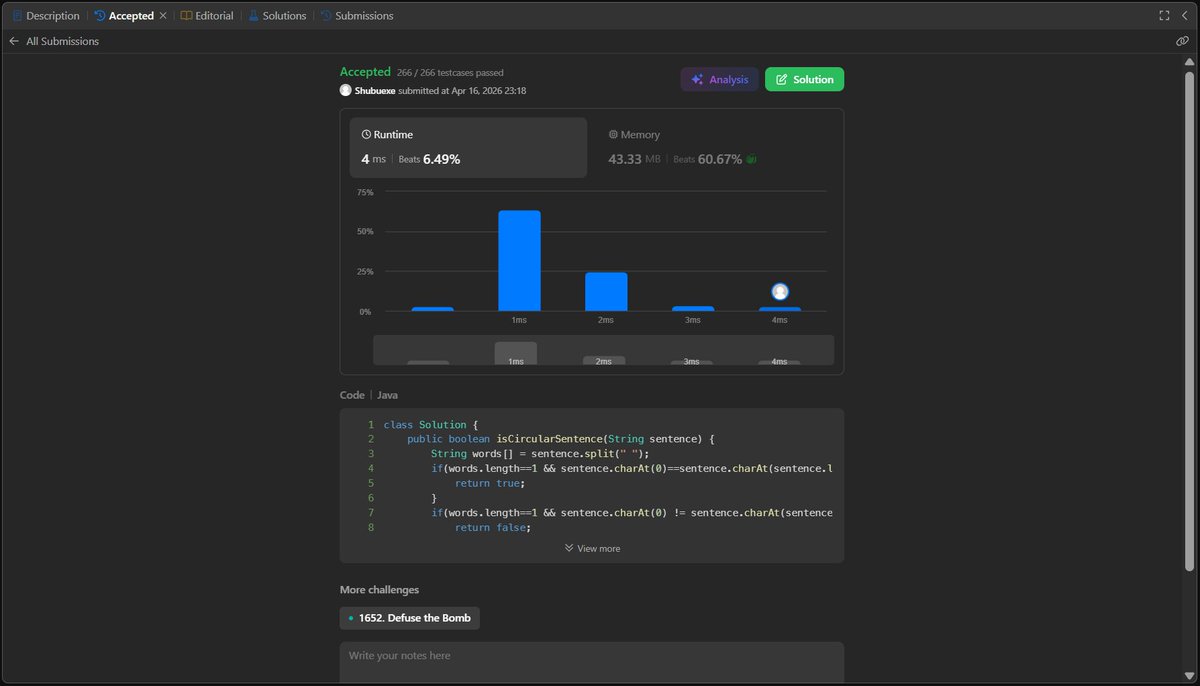Image resolution: width=1200 pixels, height=686 pixels.
Task: Copy submission link icon
Action: coord(1182,42)
